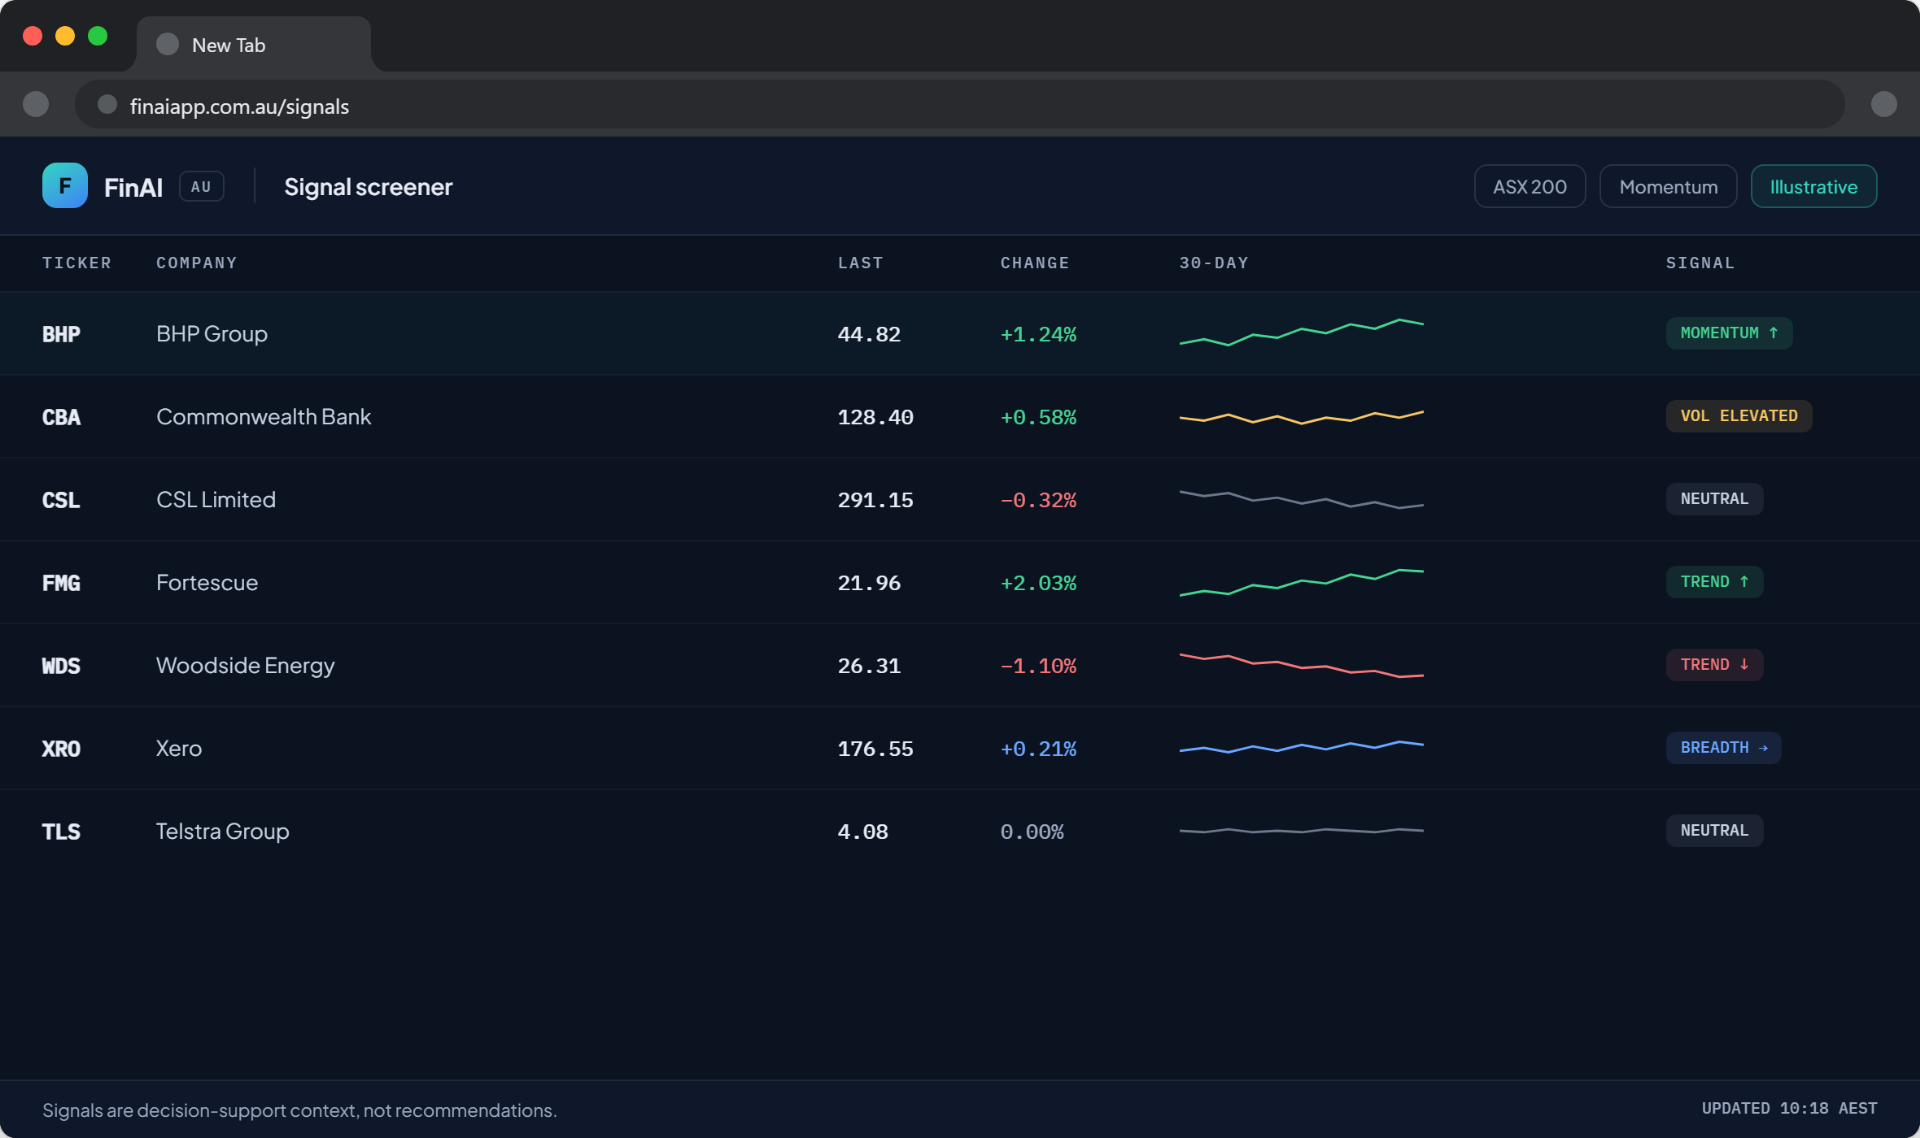Click TLS last price 4.08

tap(863, 832)
